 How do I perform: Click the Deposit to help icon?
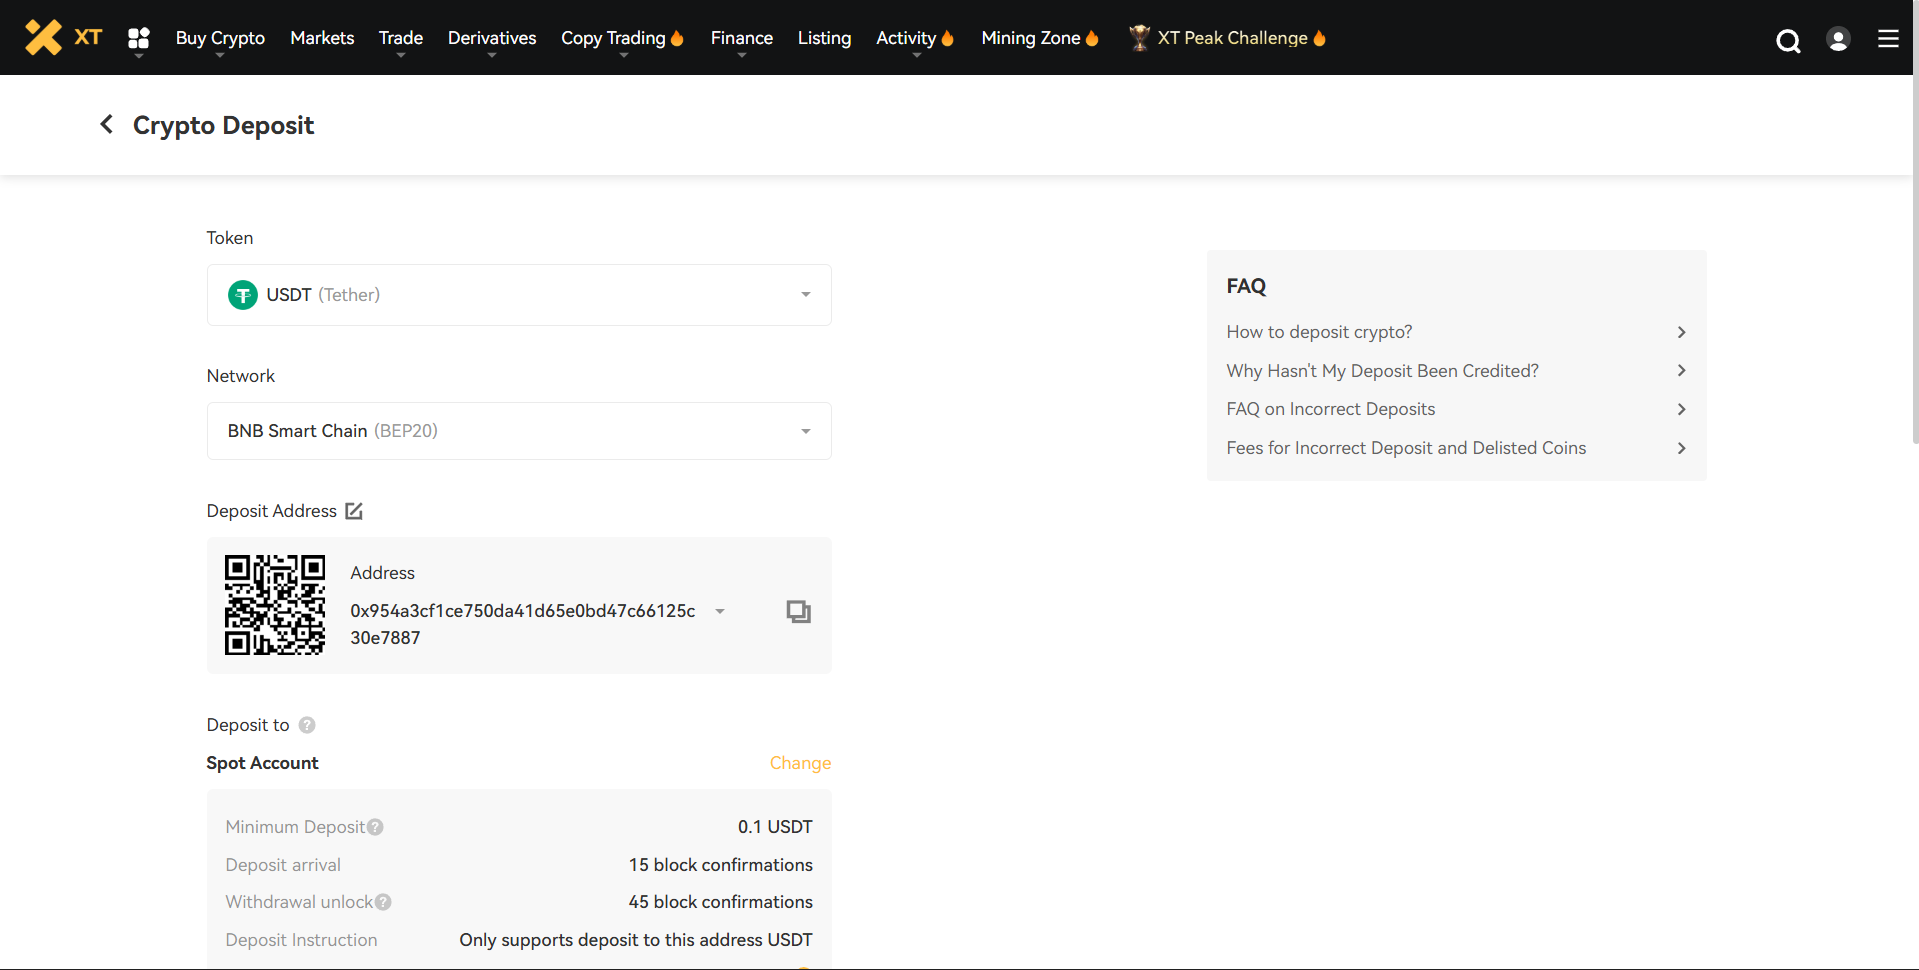[x=307, y=725]
